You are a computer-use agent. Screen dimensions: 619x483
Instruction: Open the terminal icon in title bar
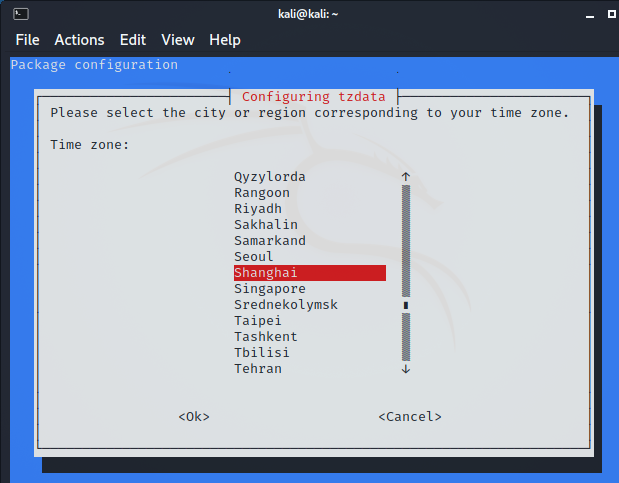pos(21,14)
